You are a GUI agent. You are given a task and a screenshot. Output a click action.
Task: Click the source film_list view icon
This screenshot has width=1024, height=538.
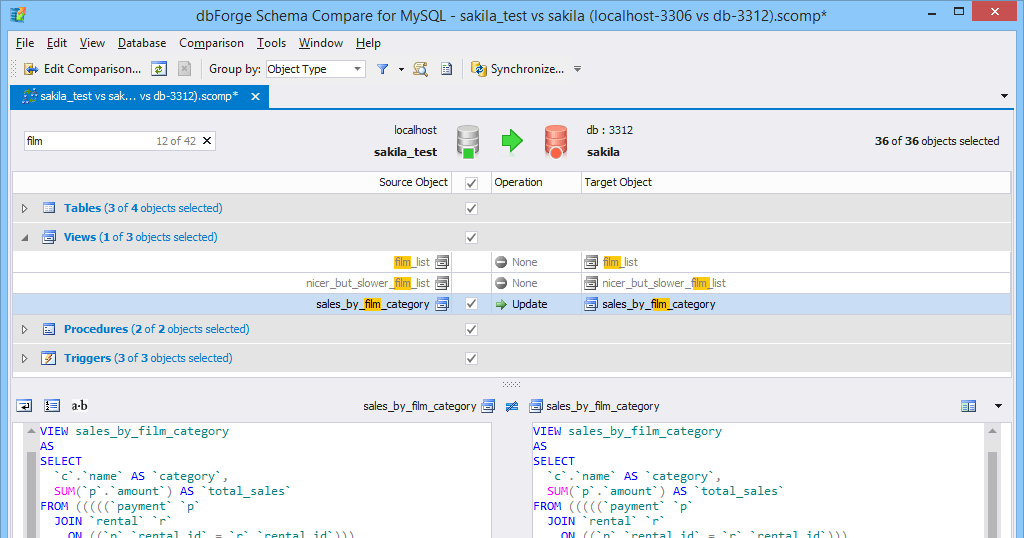(x=442, y=262)
